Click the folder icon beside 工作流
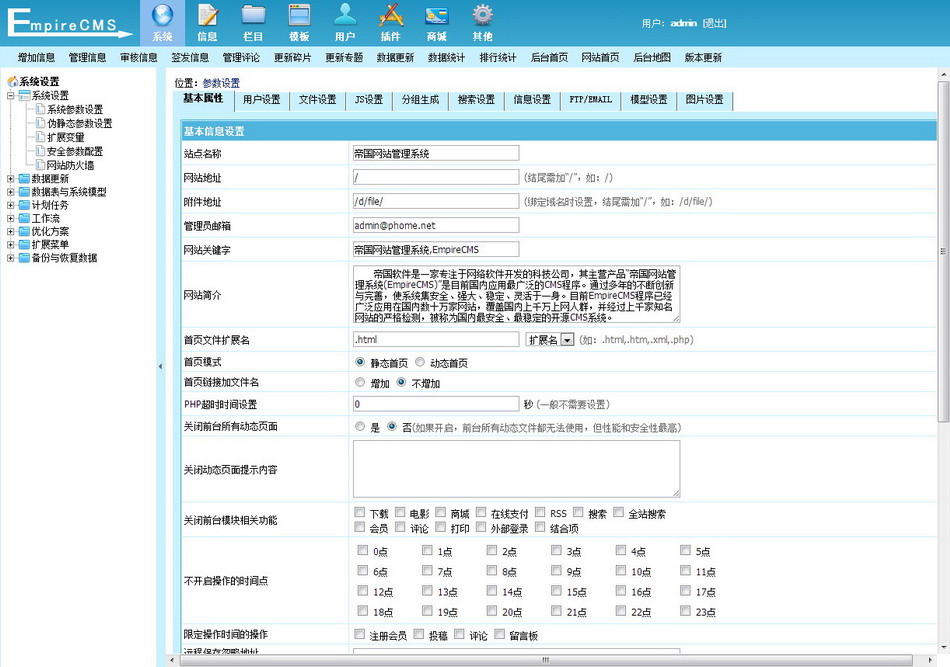This screenshot has width=950, height=667. (x=24, y=218)
